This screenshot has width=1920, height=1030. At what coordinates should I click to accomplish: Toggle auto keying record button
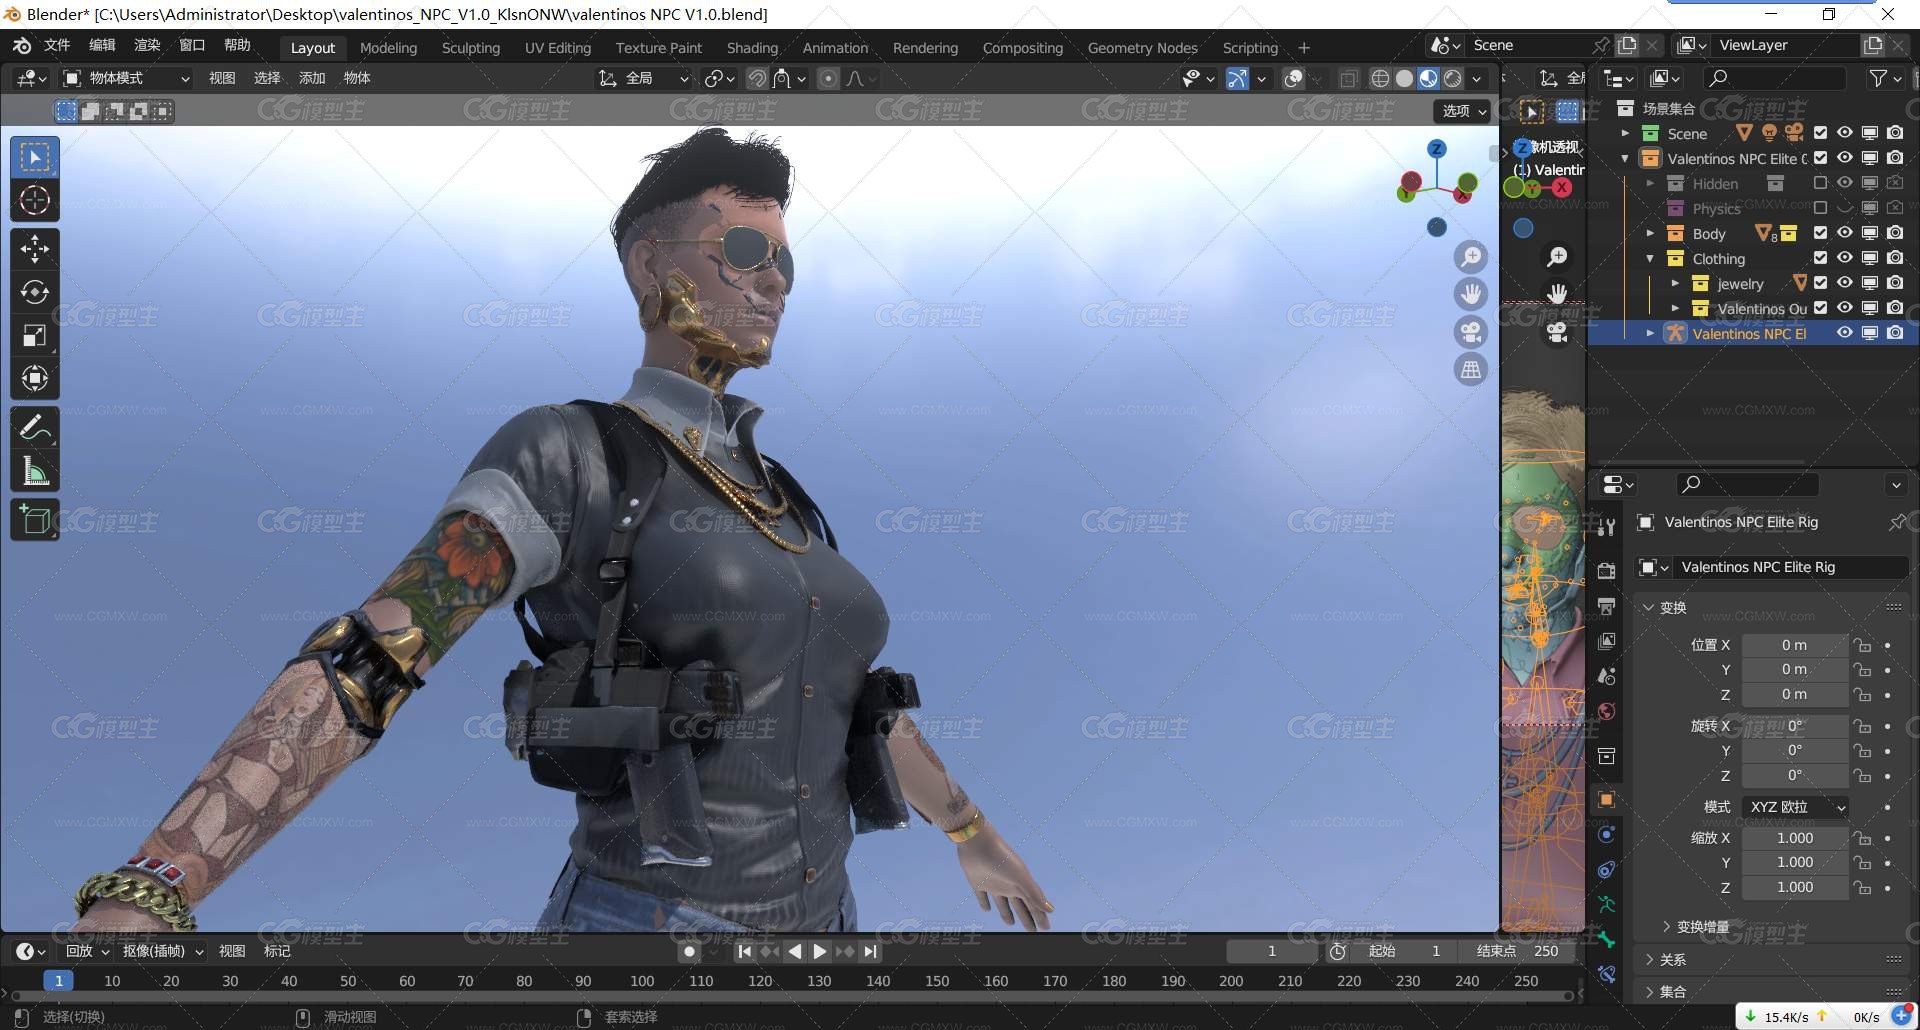pyautogui.click(x=689, y=951)
